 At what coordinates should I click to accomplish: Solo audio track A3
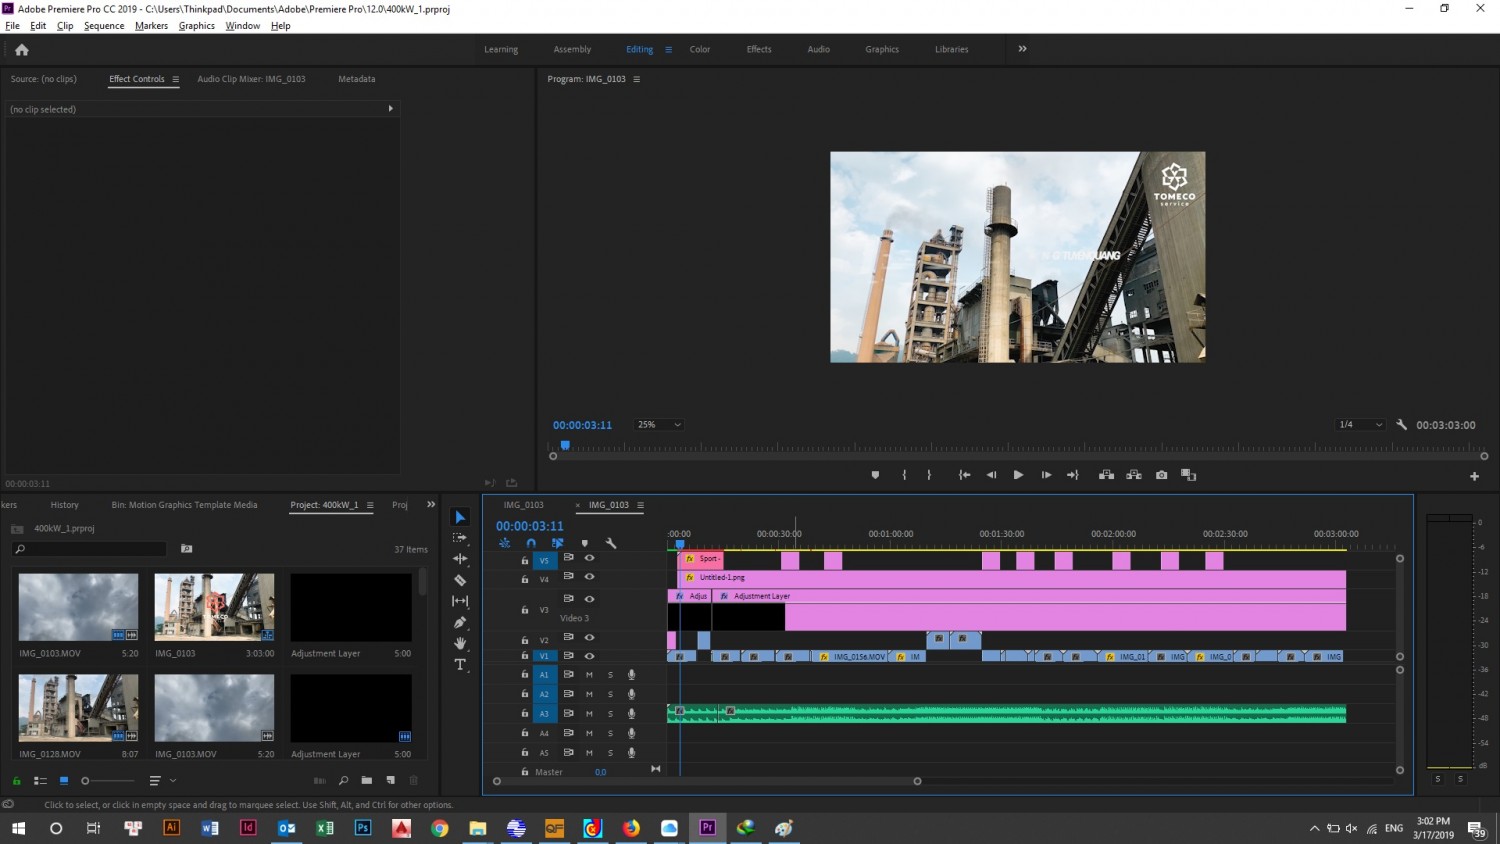(x=610, y=714)
